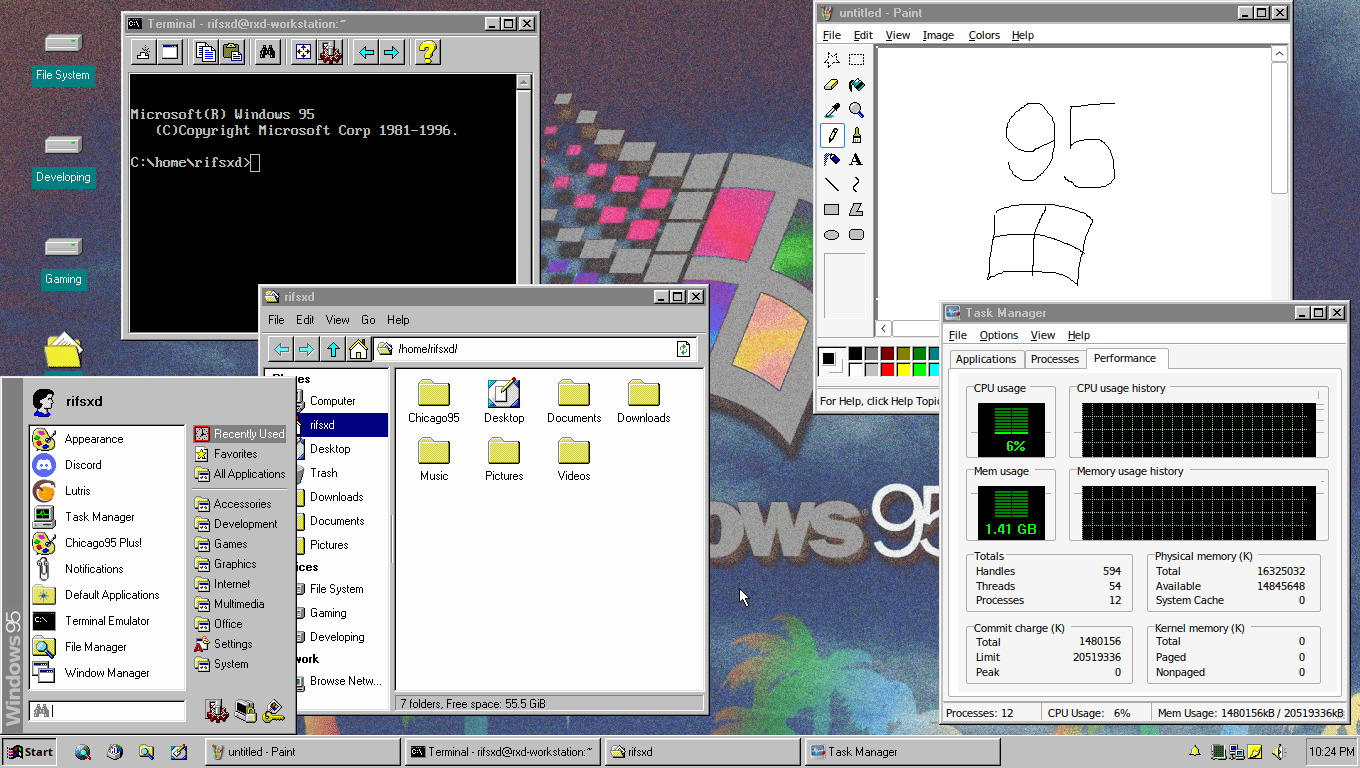
Task: Select the Color picker eyedropper in Paint
Action: pyautogui.click(x=832, y=110)
